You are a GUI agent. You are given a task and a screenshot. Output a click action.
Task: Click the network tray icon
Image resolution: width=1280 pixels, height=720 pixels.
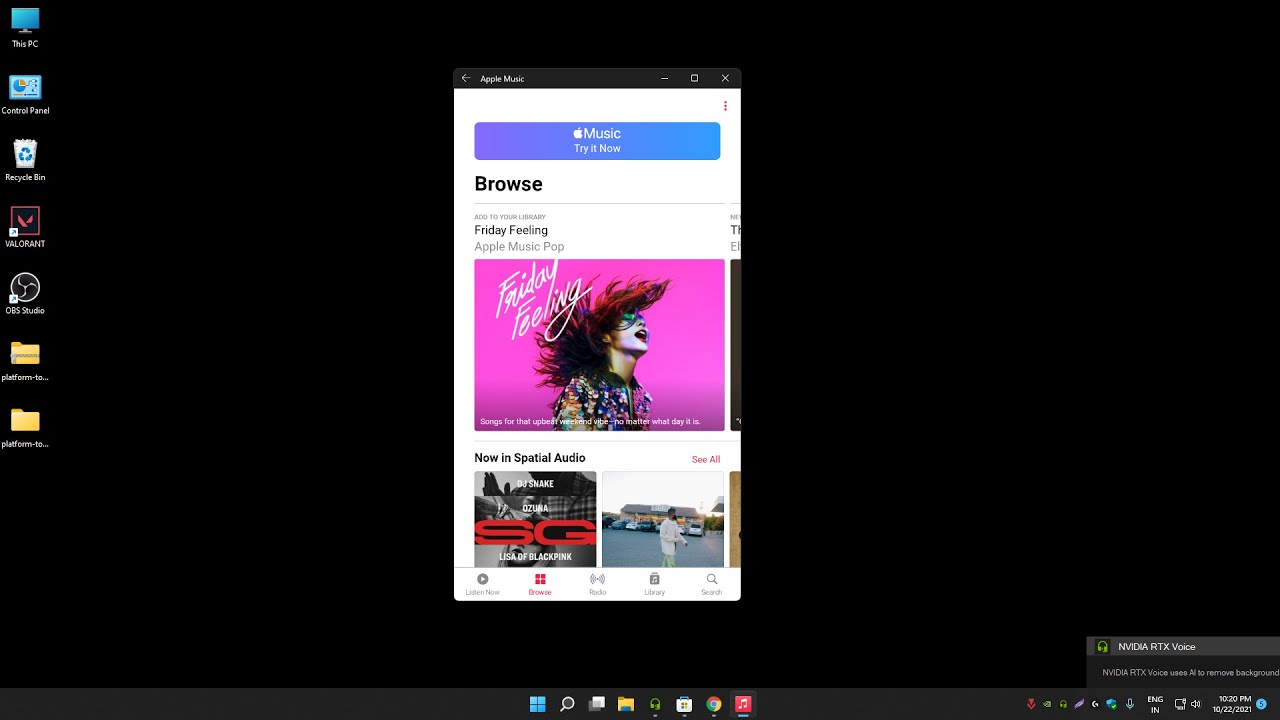pos(1180,704)
